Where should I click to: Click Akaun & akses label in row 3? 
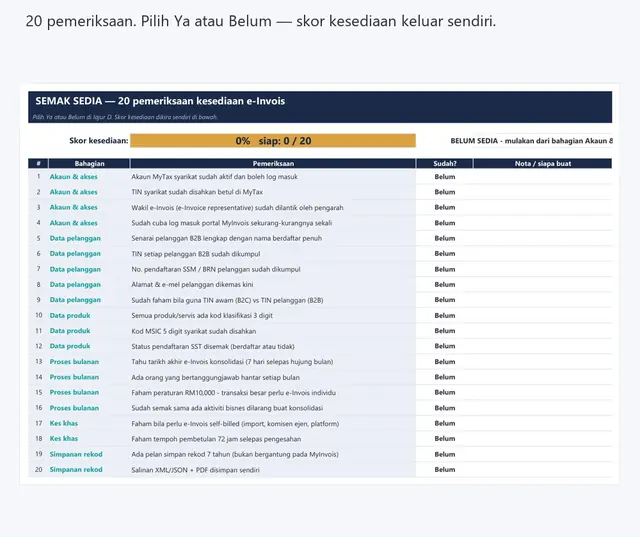[73, 207]
